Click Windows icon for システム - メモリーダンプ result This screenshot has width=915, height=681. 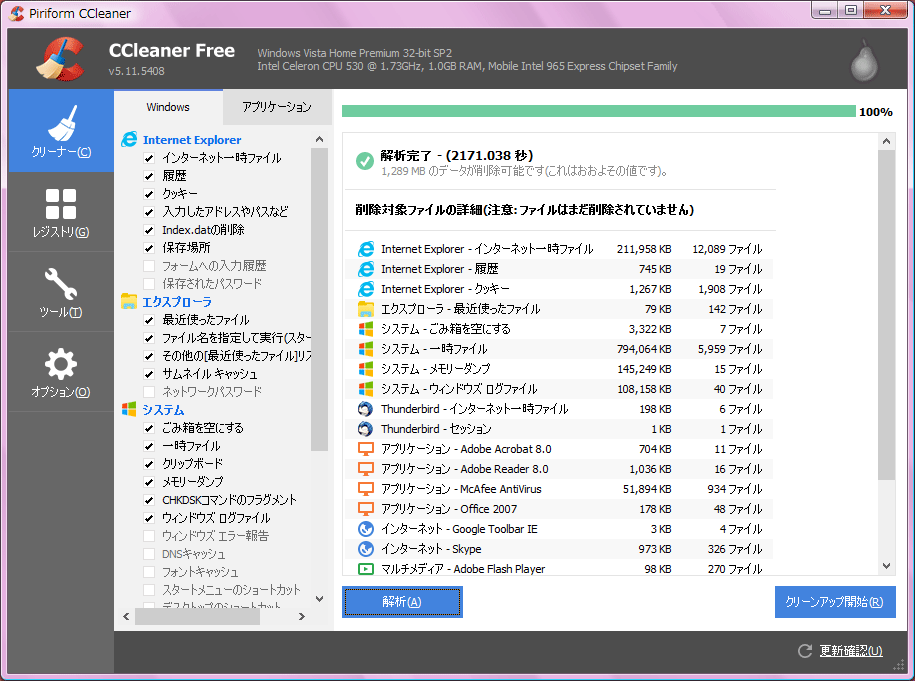(366, 369)
